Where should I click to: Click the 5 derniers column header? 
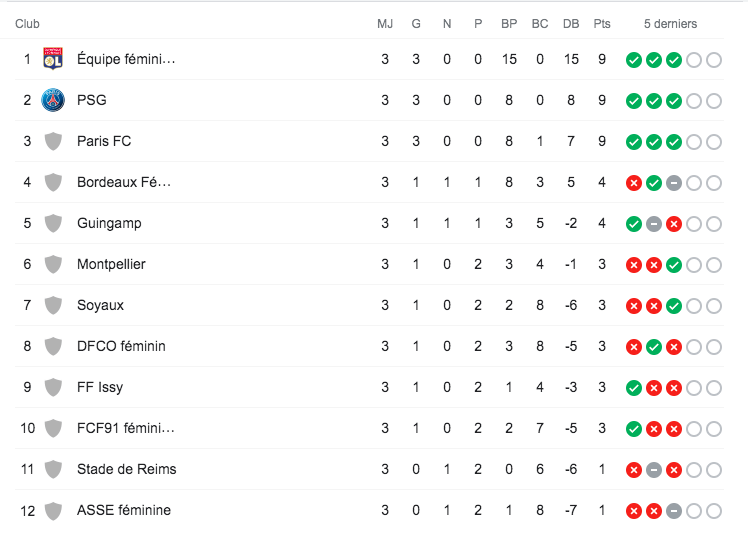(670, 23)
